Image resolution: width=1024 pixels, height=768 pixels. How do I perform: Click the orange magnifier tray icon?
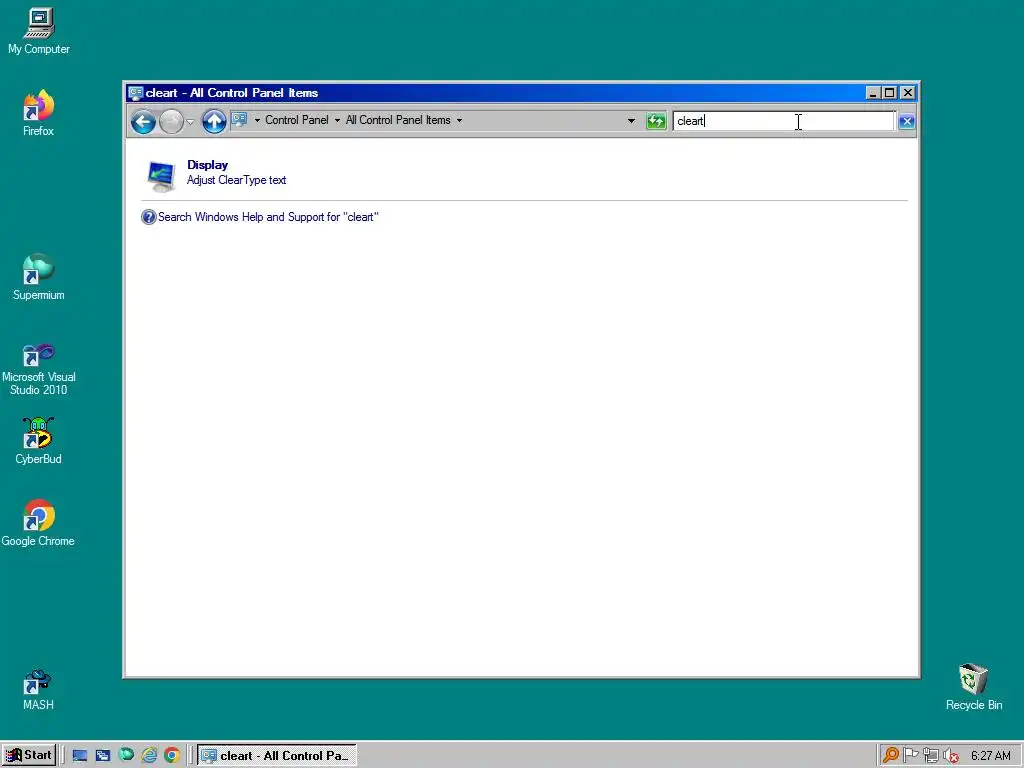click(x=890, y=756)
